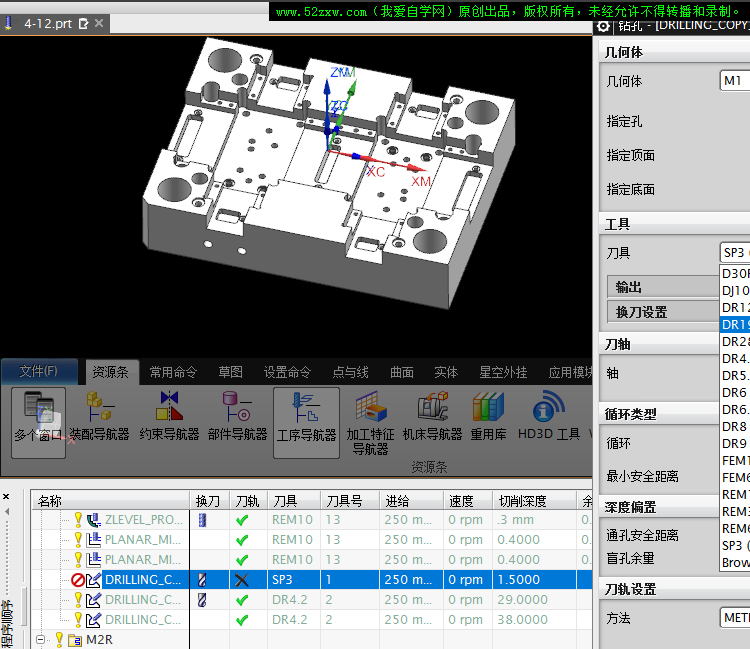Open the 装配导航器 assembly navigator
Viewport: 750px width, 649px height.
(x=99, y=421)
